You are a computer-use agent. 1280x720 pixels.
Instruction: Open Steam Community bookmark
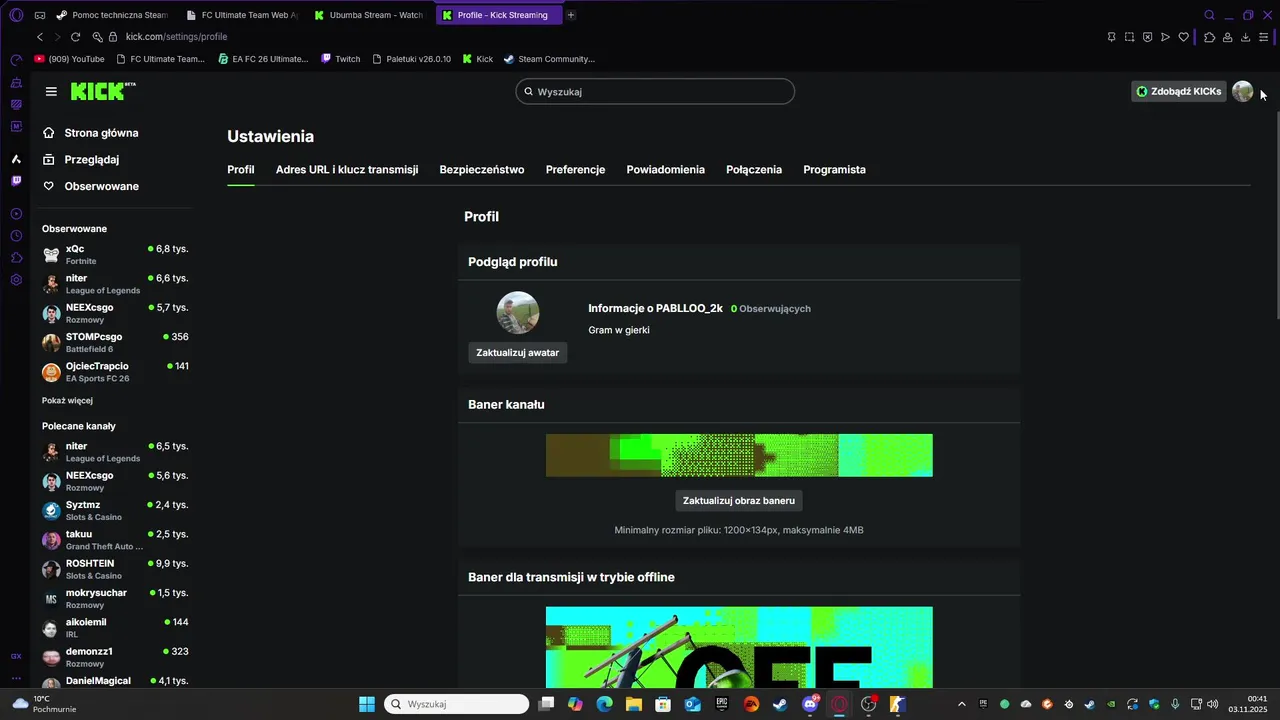(x=549, y=59)
